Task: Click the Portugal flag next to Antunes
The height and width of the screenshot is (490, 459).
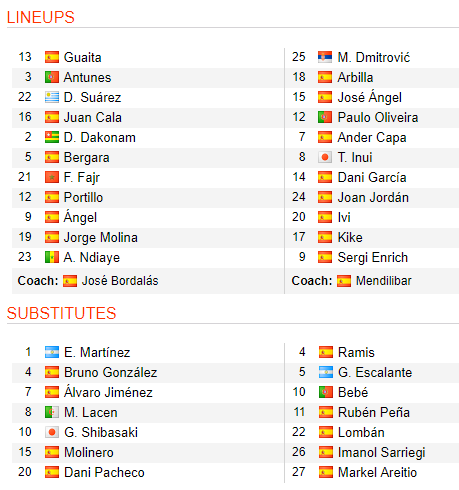Action: click(52, 77)
